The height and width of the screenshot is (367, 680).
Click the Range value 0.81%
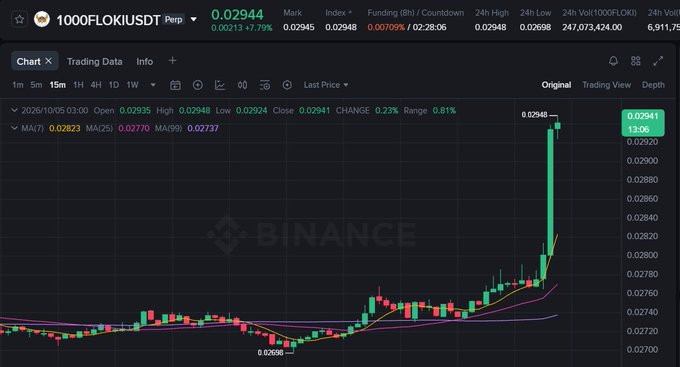[444, 111]
